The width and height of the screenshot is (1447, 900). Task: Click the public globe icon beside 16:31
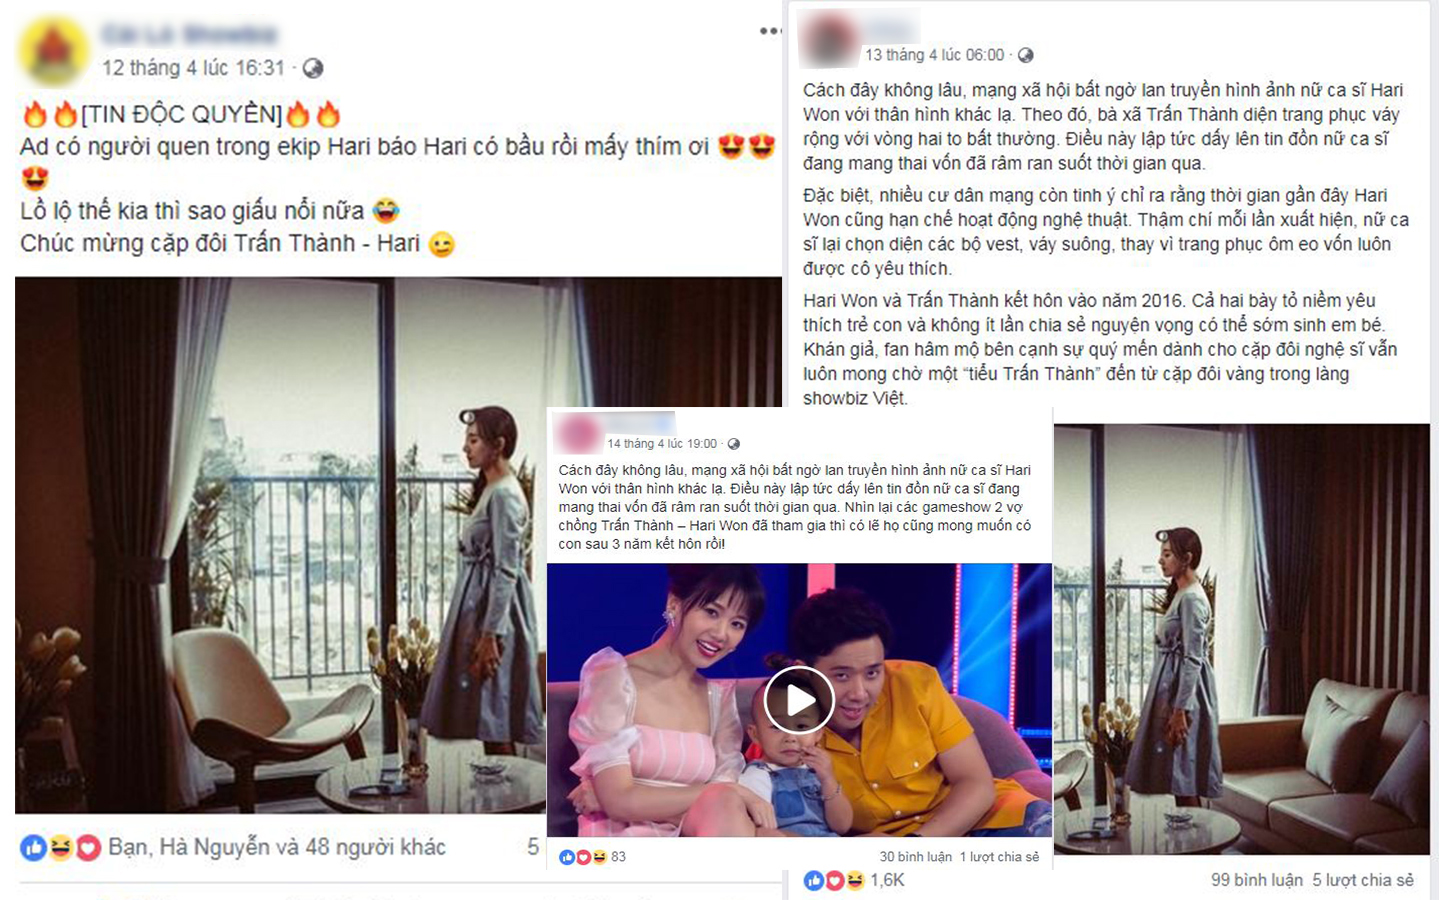pos(313,68)
